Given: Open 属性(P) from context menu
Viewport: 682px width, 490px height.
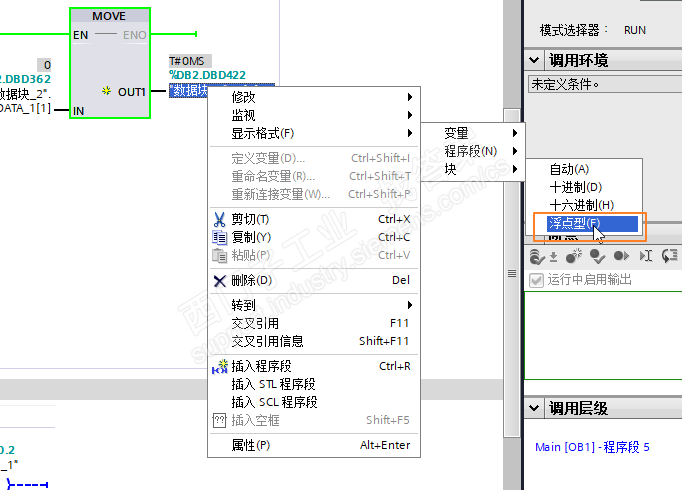Looking at the screenshot, I should (314, 445).
